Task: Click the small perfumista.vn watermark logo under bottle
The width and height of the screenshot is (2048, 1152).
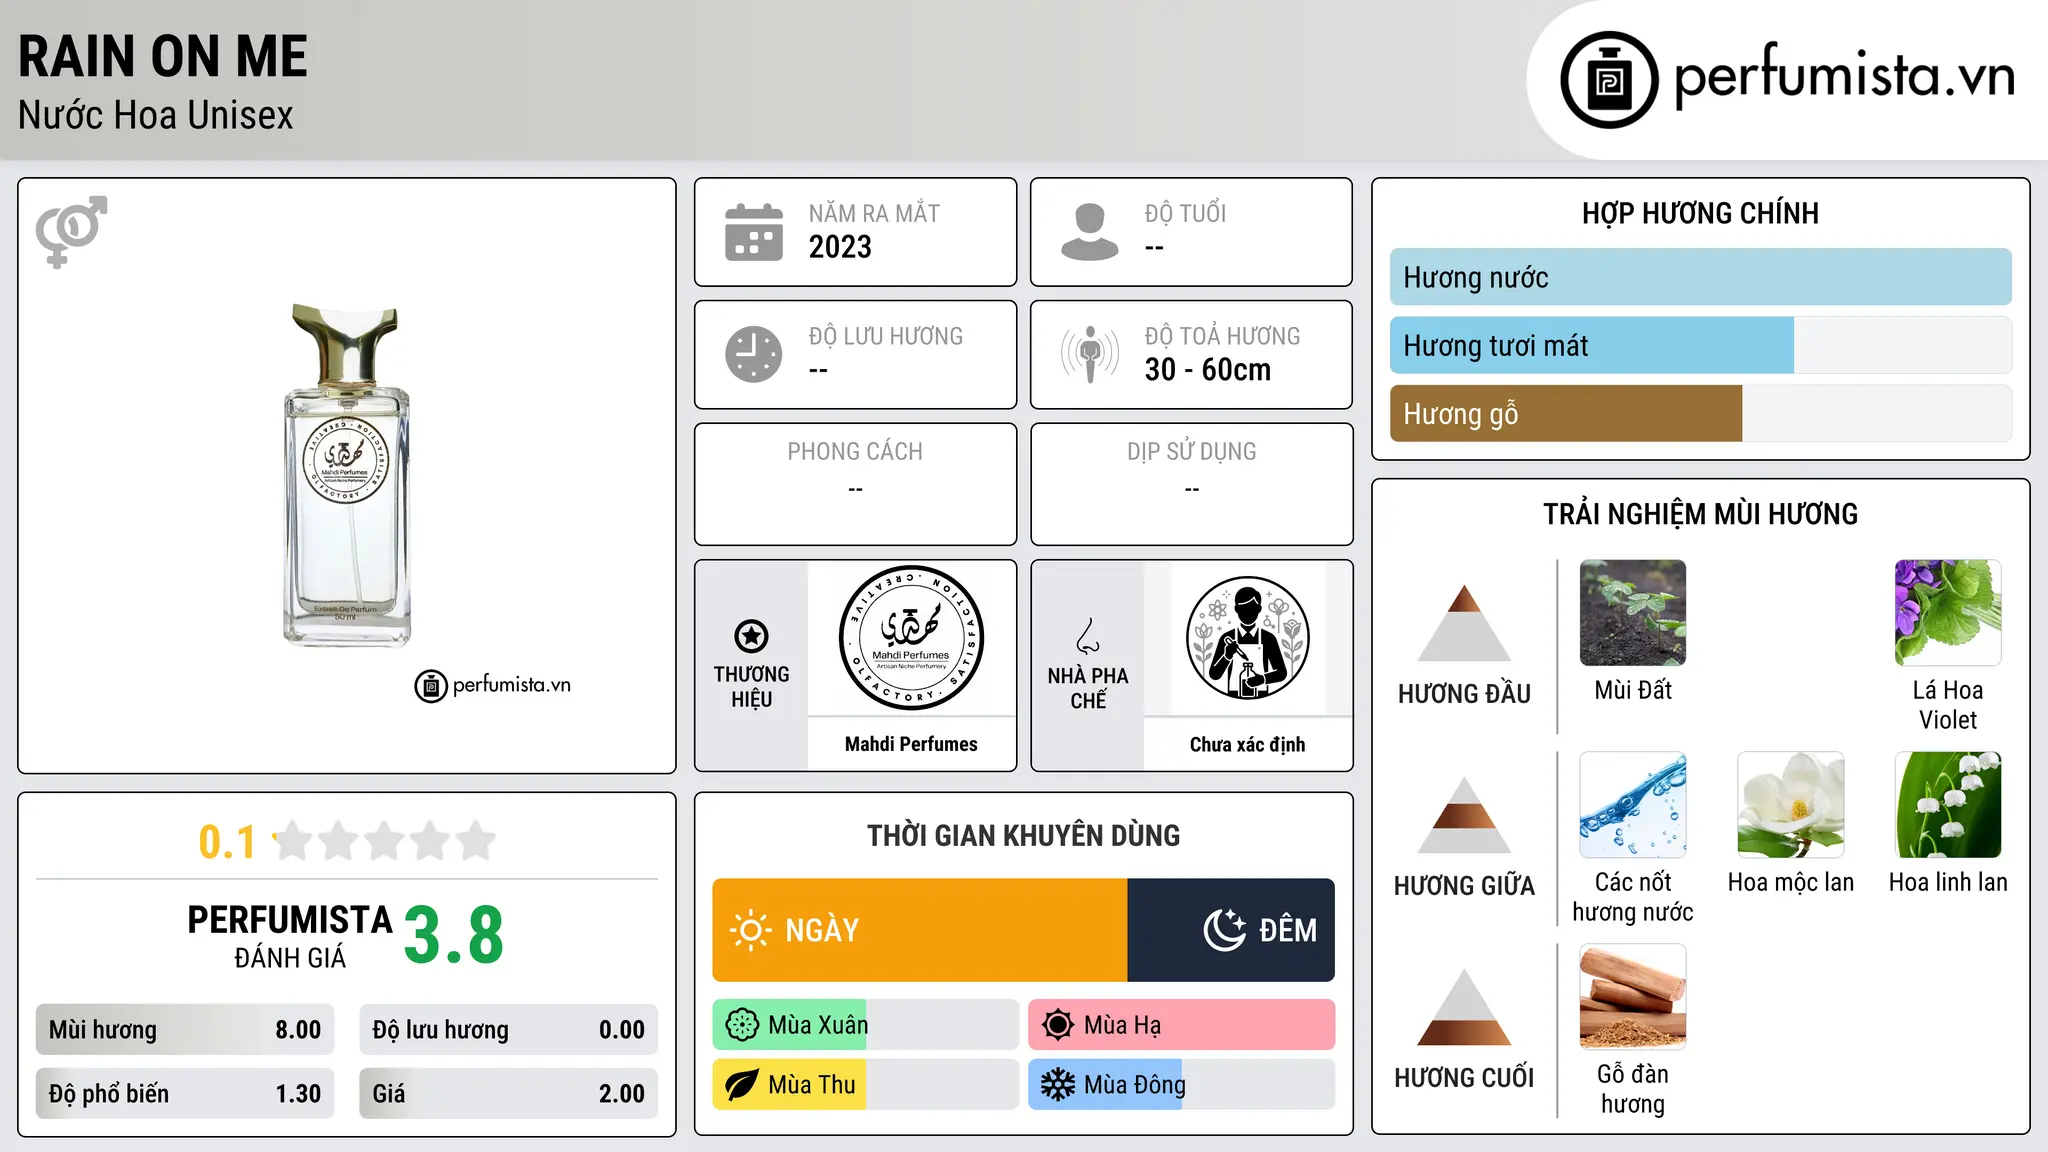Action: [492, 686]
